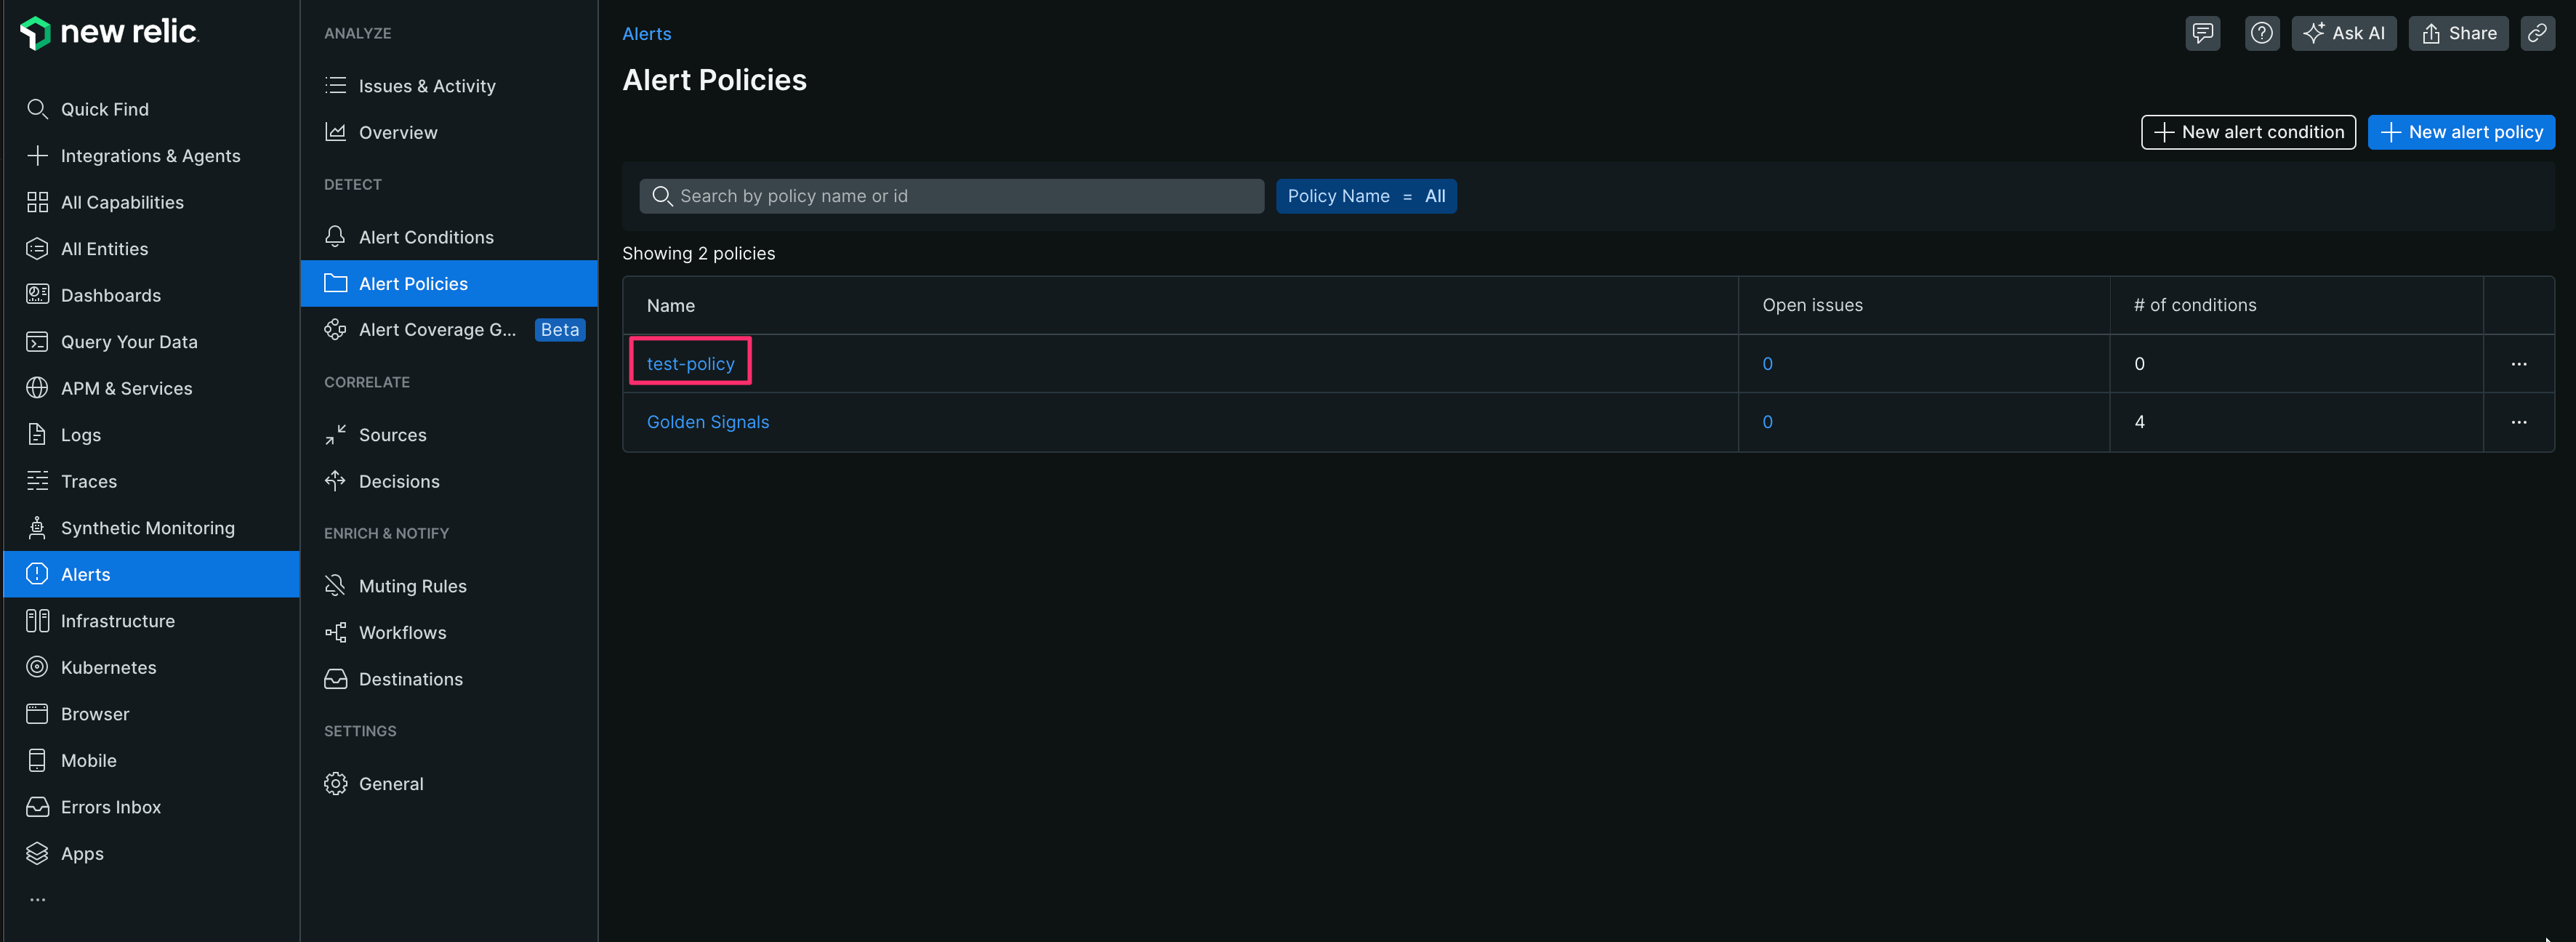Expand options for the Golden Signals row

(x=2519, y=422)
